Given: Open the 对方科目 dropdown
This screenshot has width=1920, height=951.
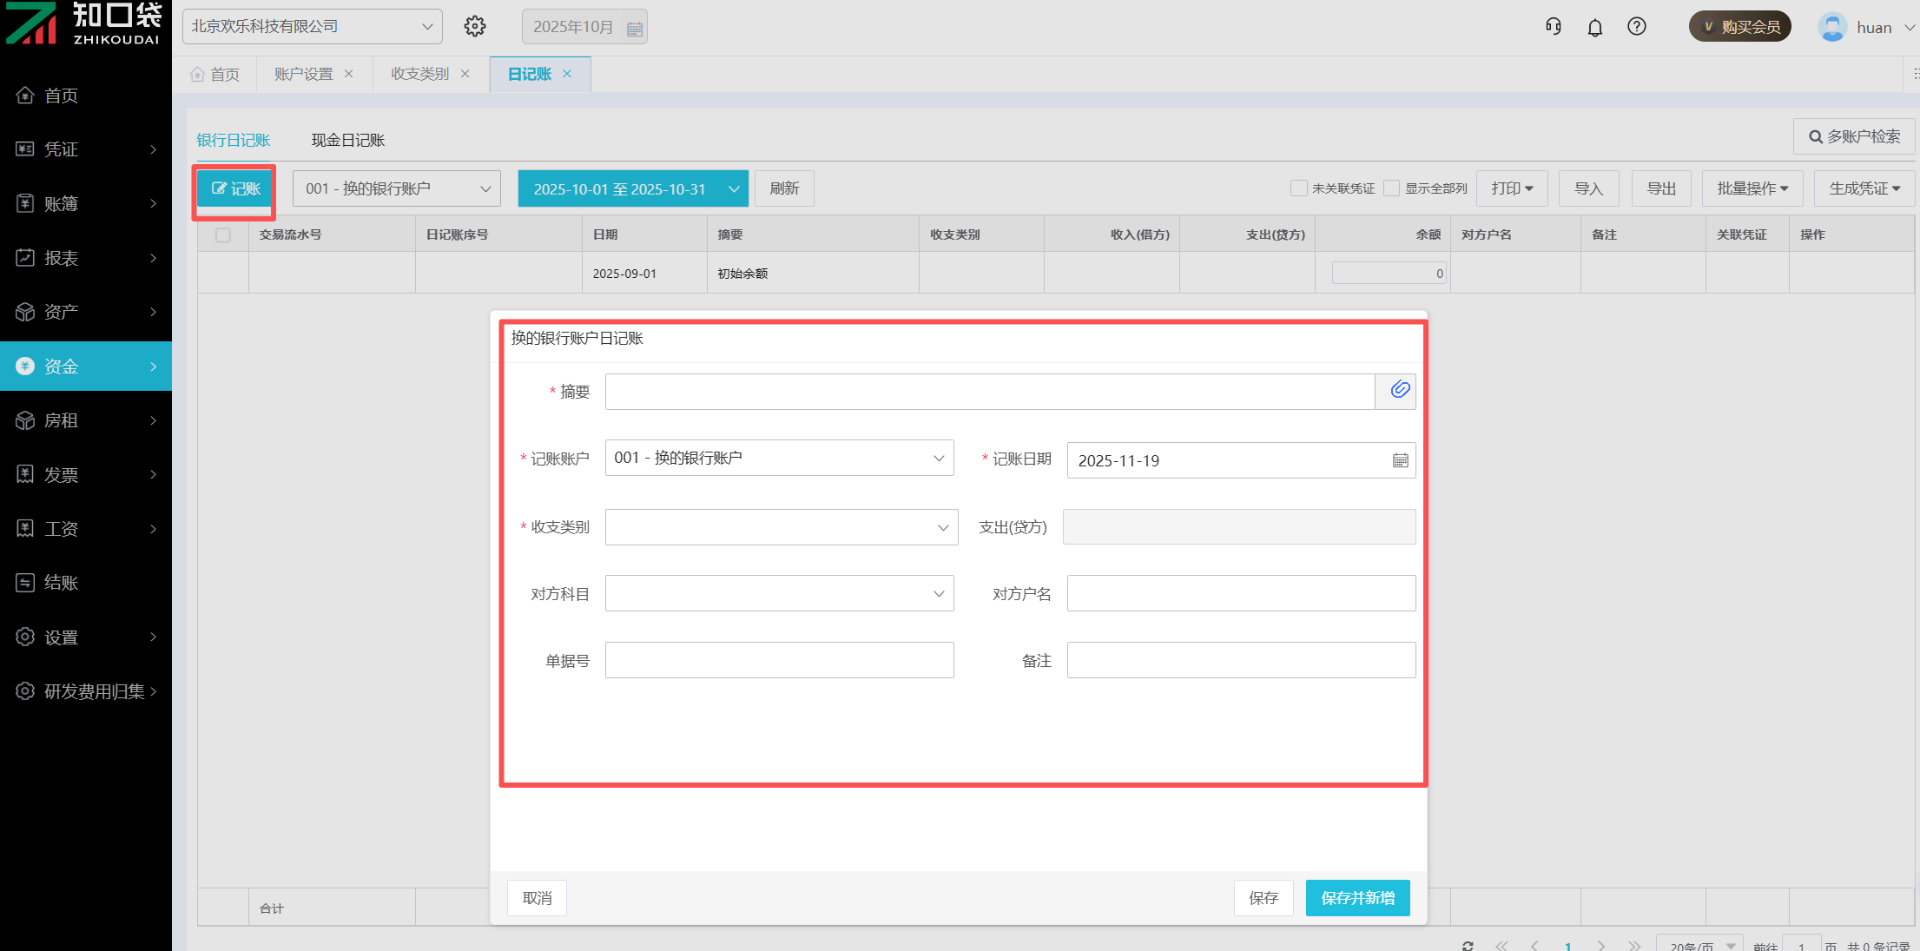Looking at the screenshot, I should 779,594.
